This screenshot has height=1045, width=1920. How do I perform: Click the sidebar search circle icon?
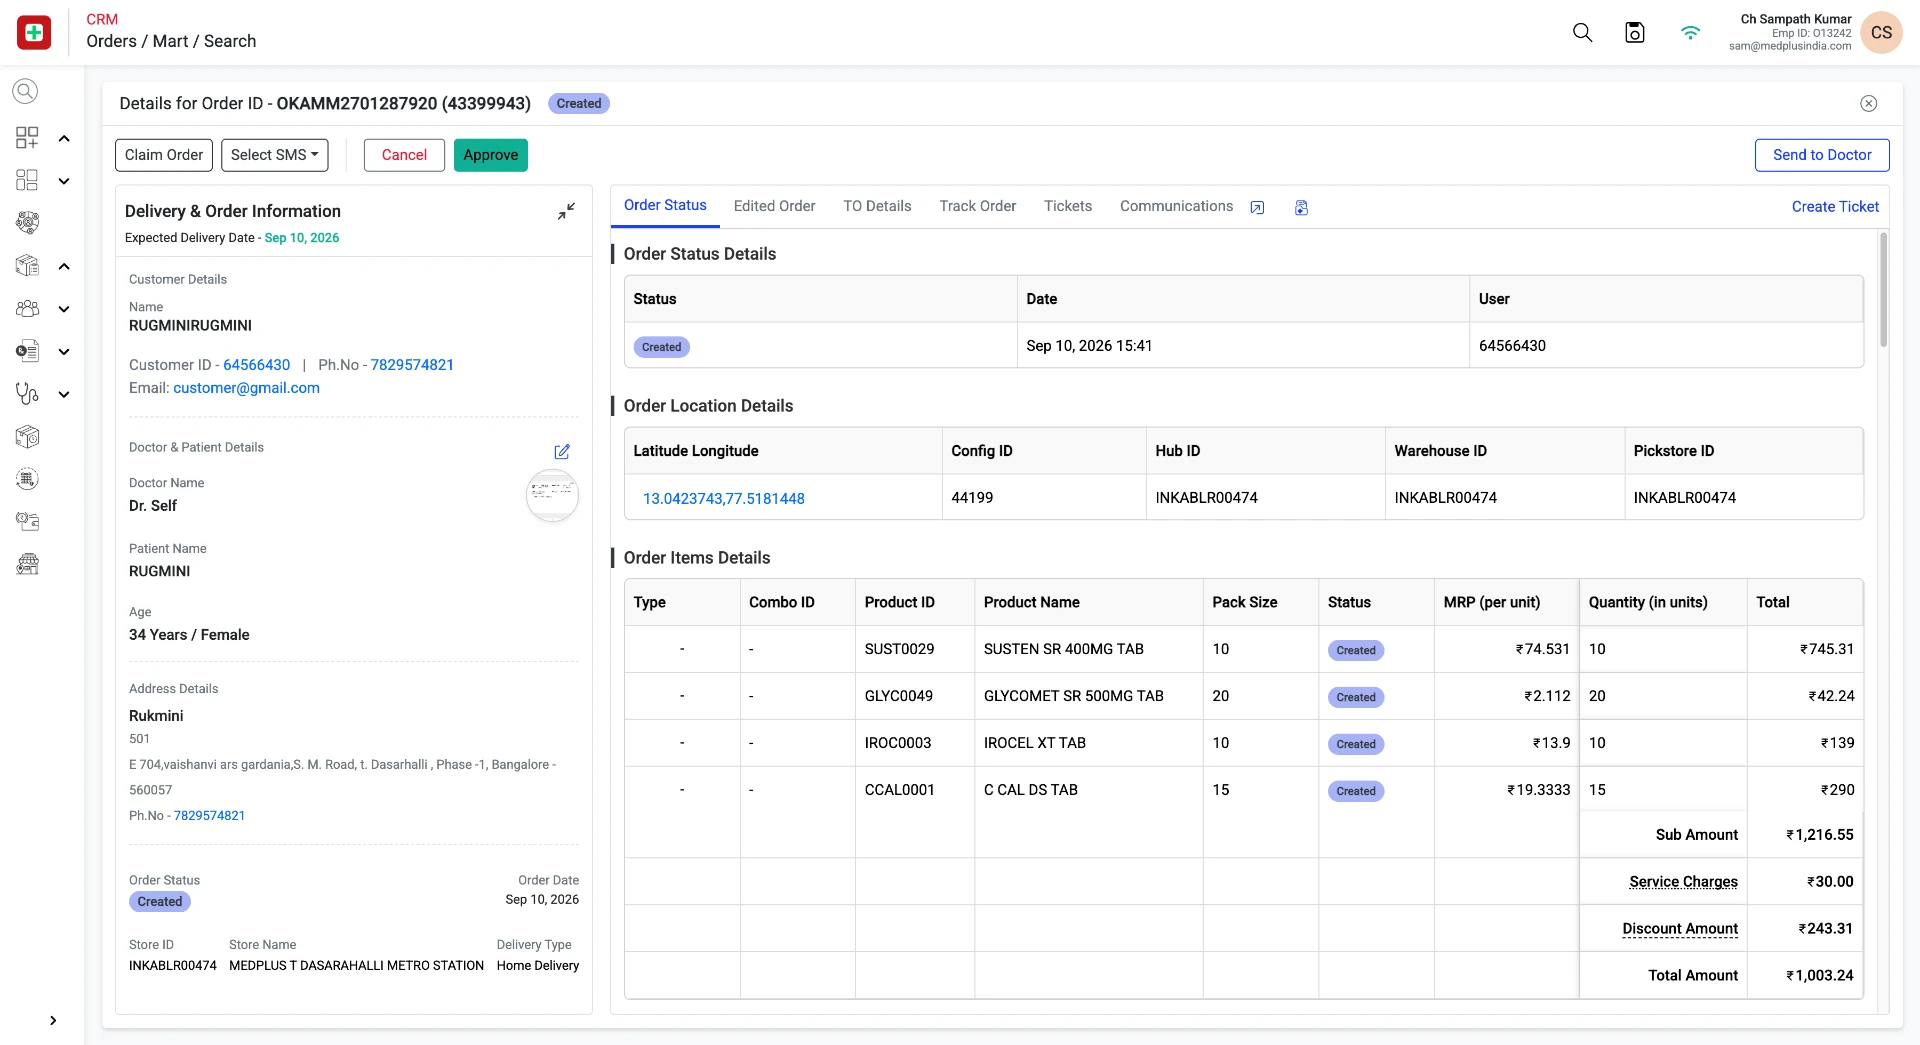[x=25, y=91]
